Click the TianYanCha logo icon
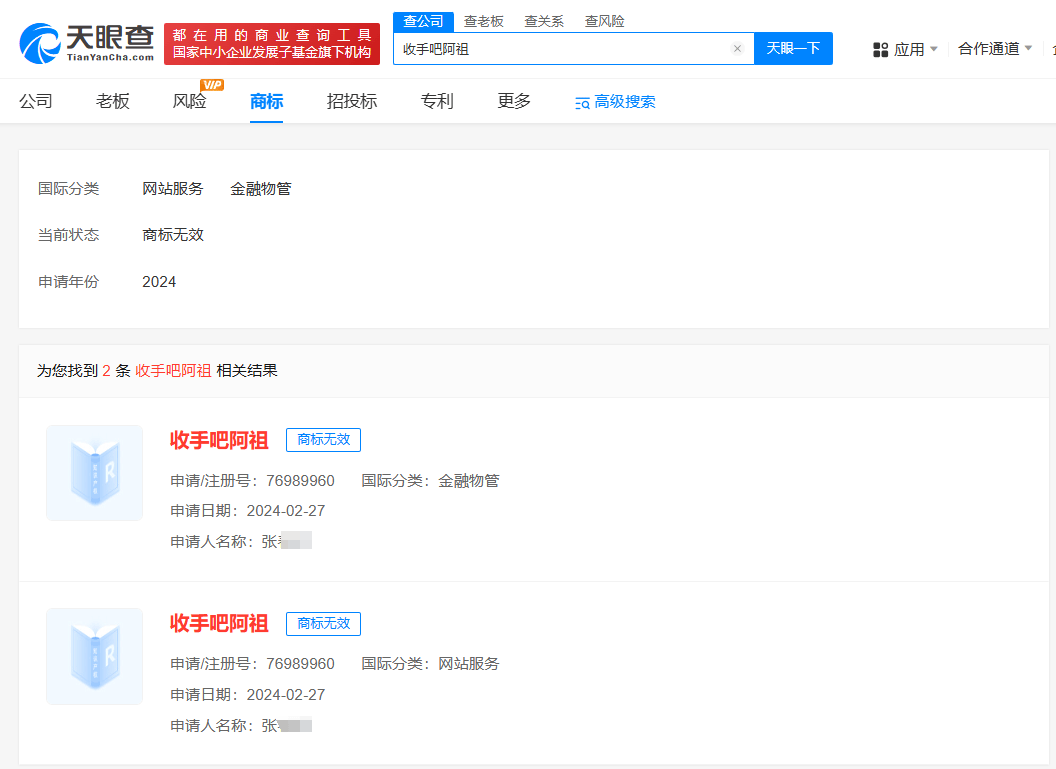 click(40, 44)
